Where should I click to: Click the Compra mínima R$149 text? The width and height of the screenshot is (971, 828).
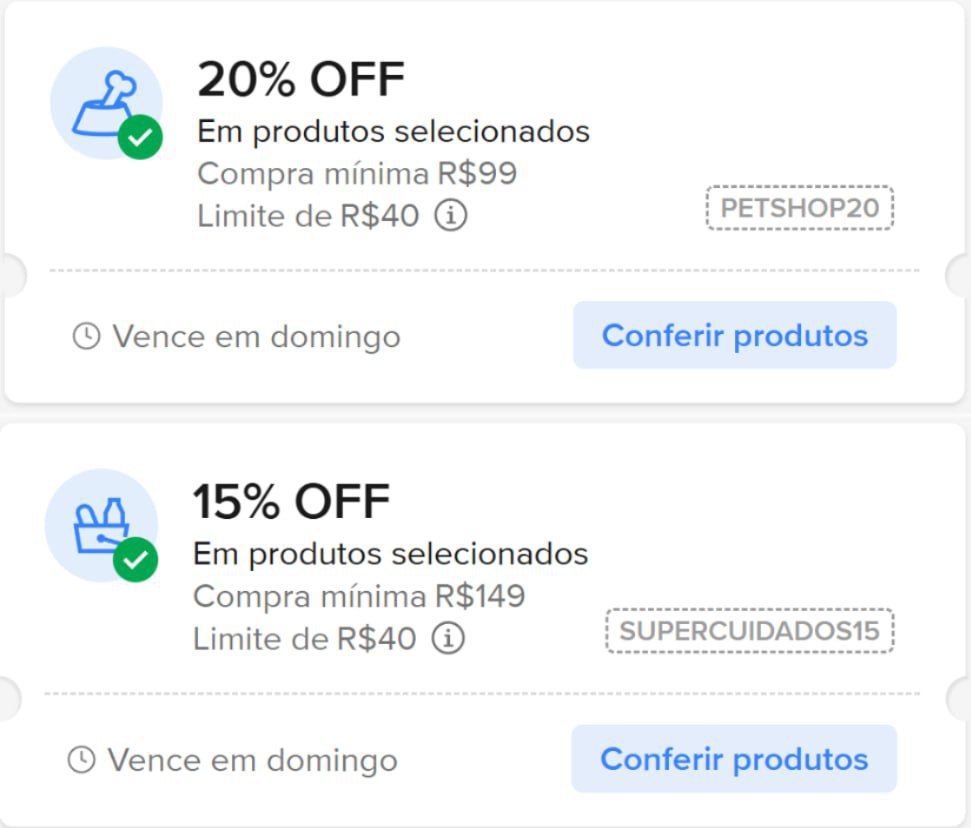[x=359, y=597]
